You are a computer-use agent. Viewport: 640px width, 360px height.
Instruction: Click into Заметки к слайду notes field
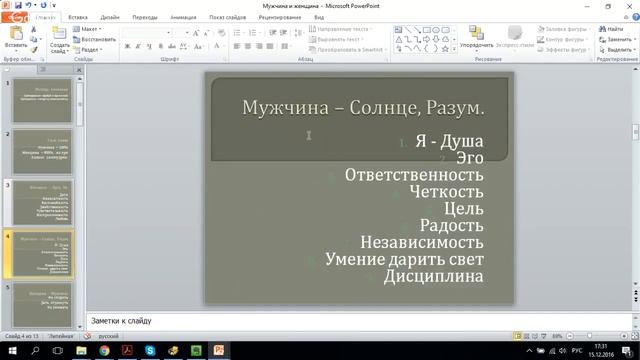(x=359, y=321)
